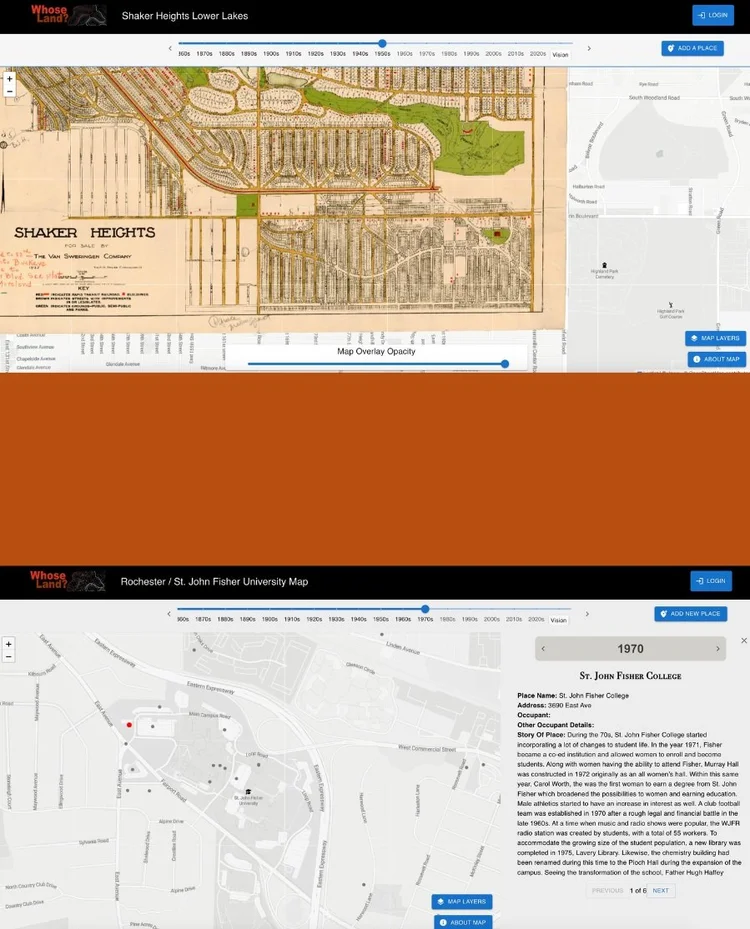Open About Map on Rochester map
Screen dimensions: 750x929
[x=463, y=922]
